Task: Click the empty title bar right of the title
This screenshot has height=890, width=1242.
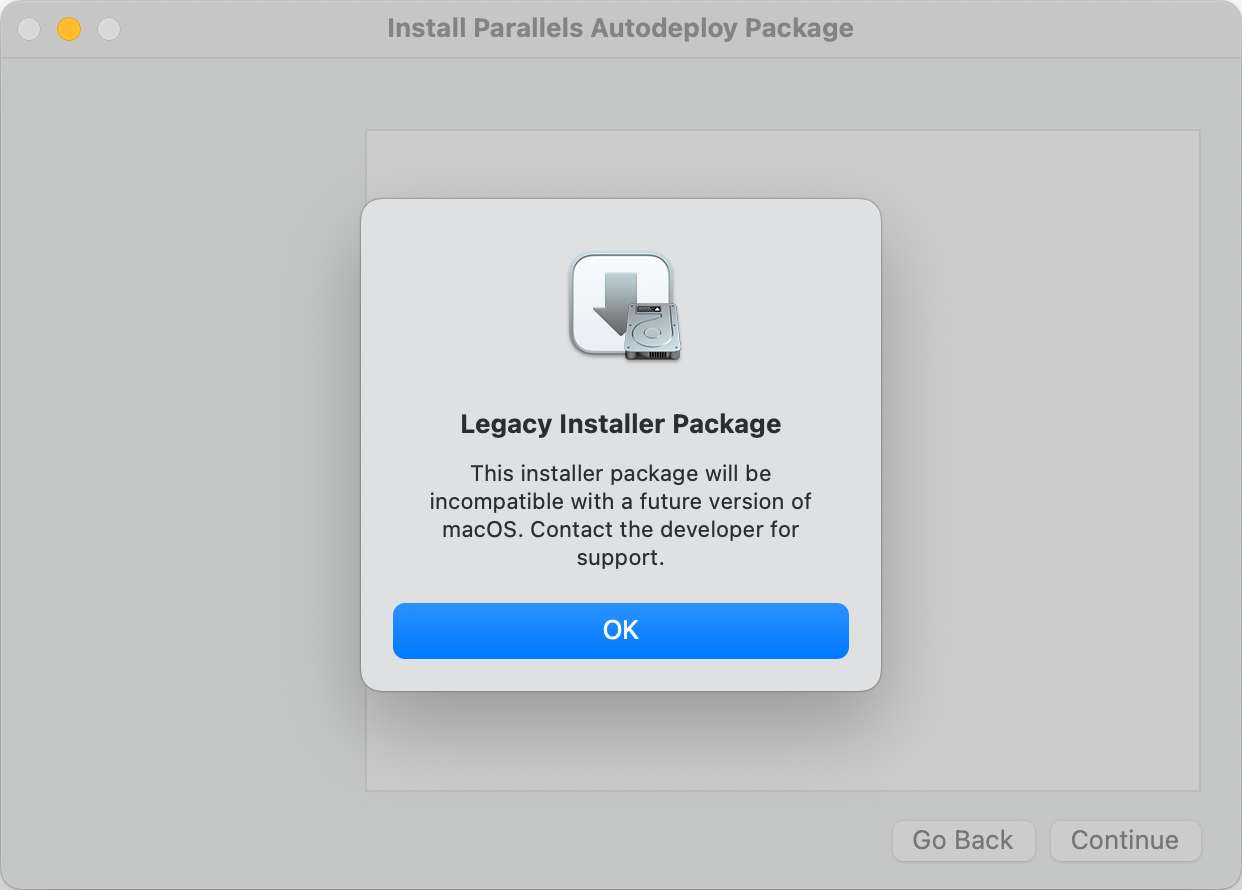Action: [x=1040, y=28]
